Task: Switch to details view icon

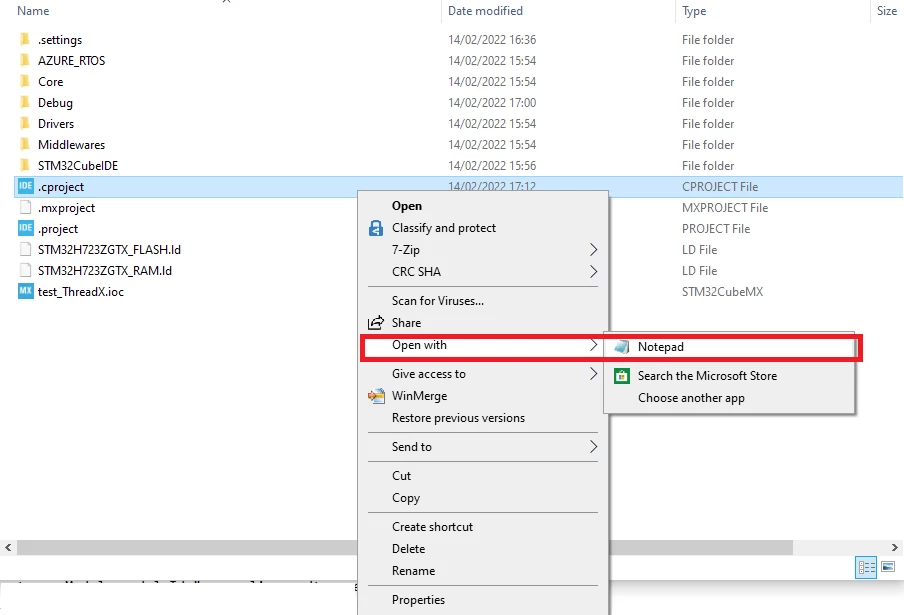Action: [x=866, y=567]
